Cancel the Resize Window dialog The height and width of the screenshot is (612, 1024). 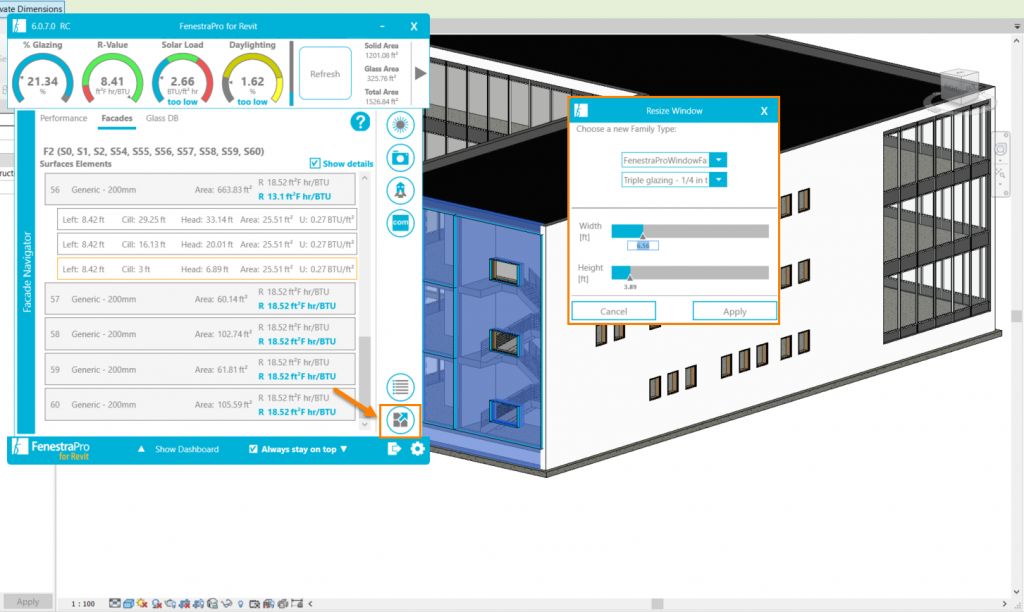click(x=613, y=311)
